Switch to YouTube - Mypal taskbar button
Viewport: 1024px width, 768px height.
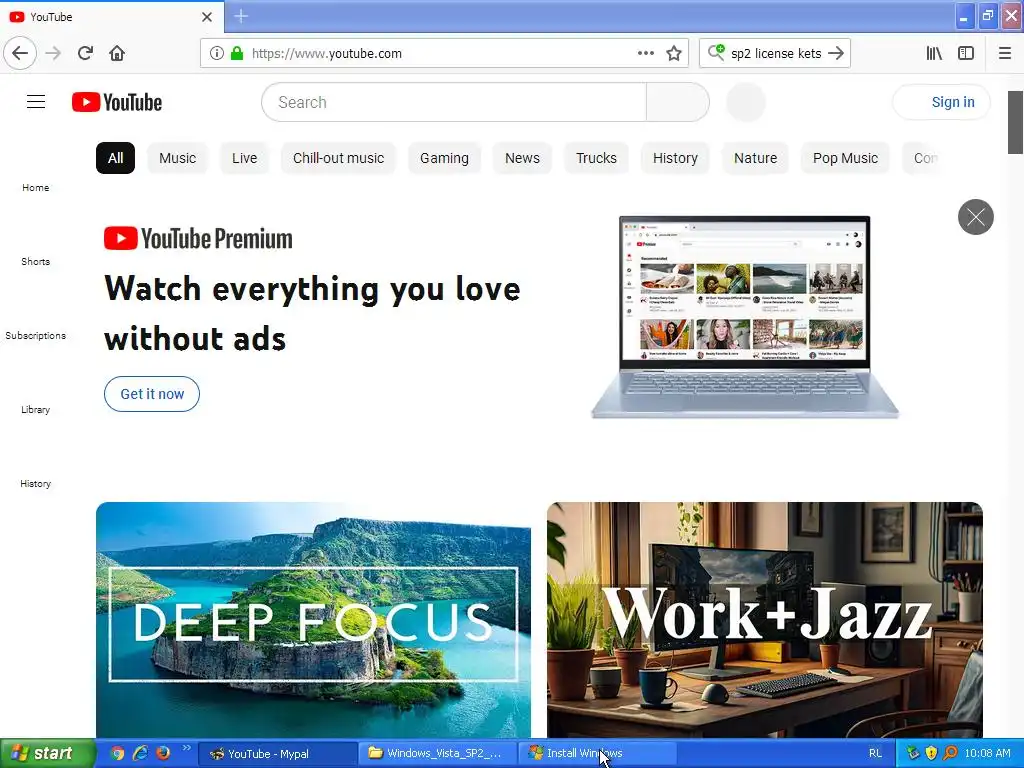point(276,754)
